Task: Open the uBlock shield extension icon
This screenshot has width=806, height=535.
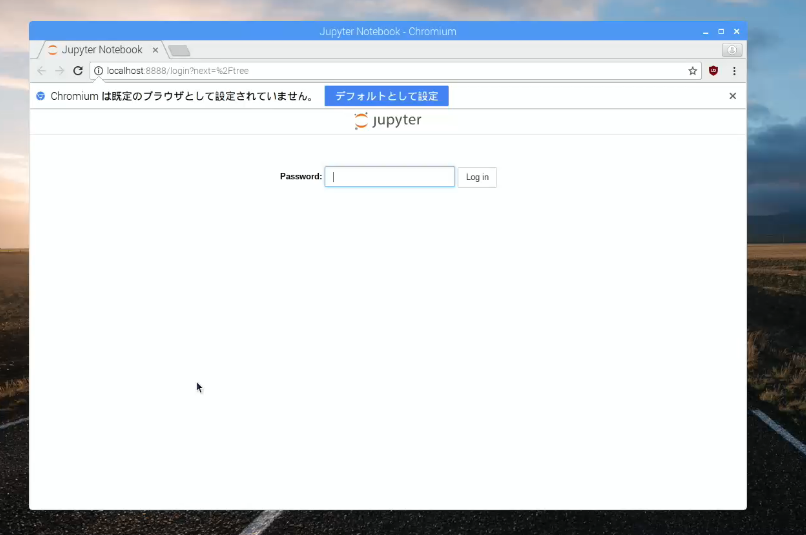Action: (713, 71)
